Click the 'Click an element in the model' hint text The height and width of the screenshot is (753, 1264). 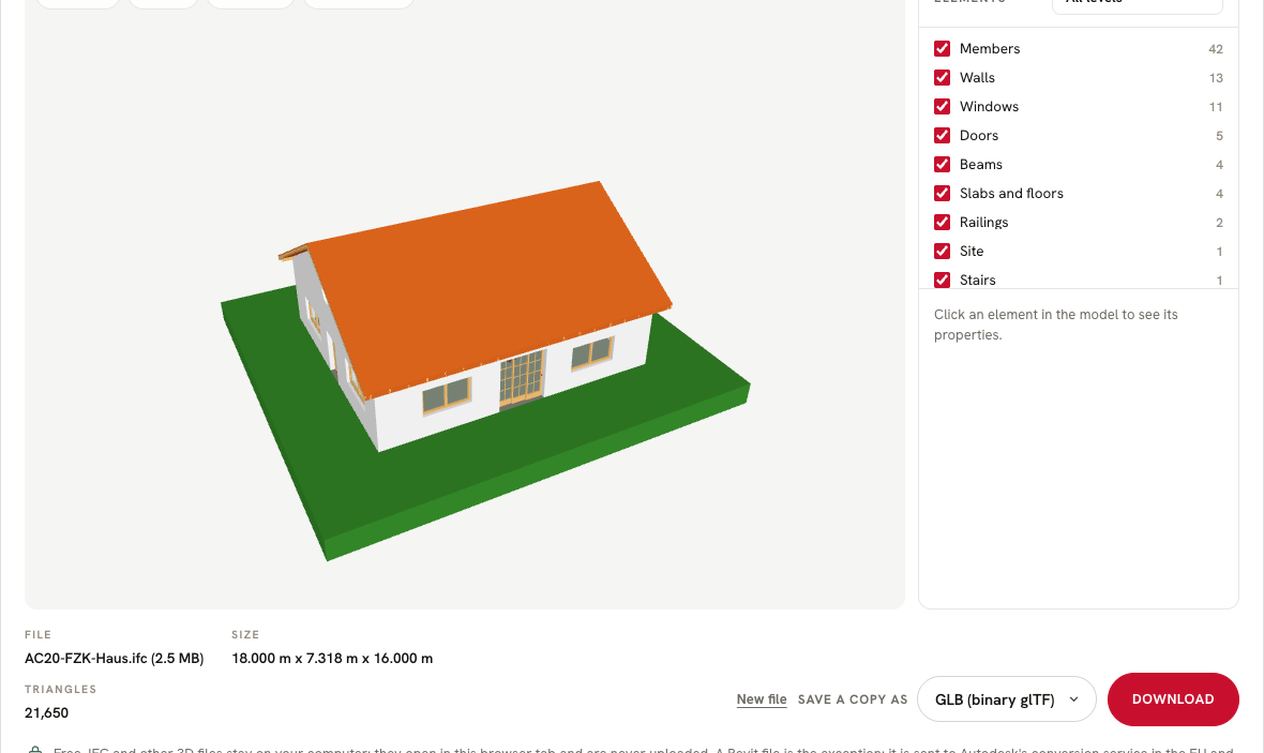click(x=1056, y=325)
